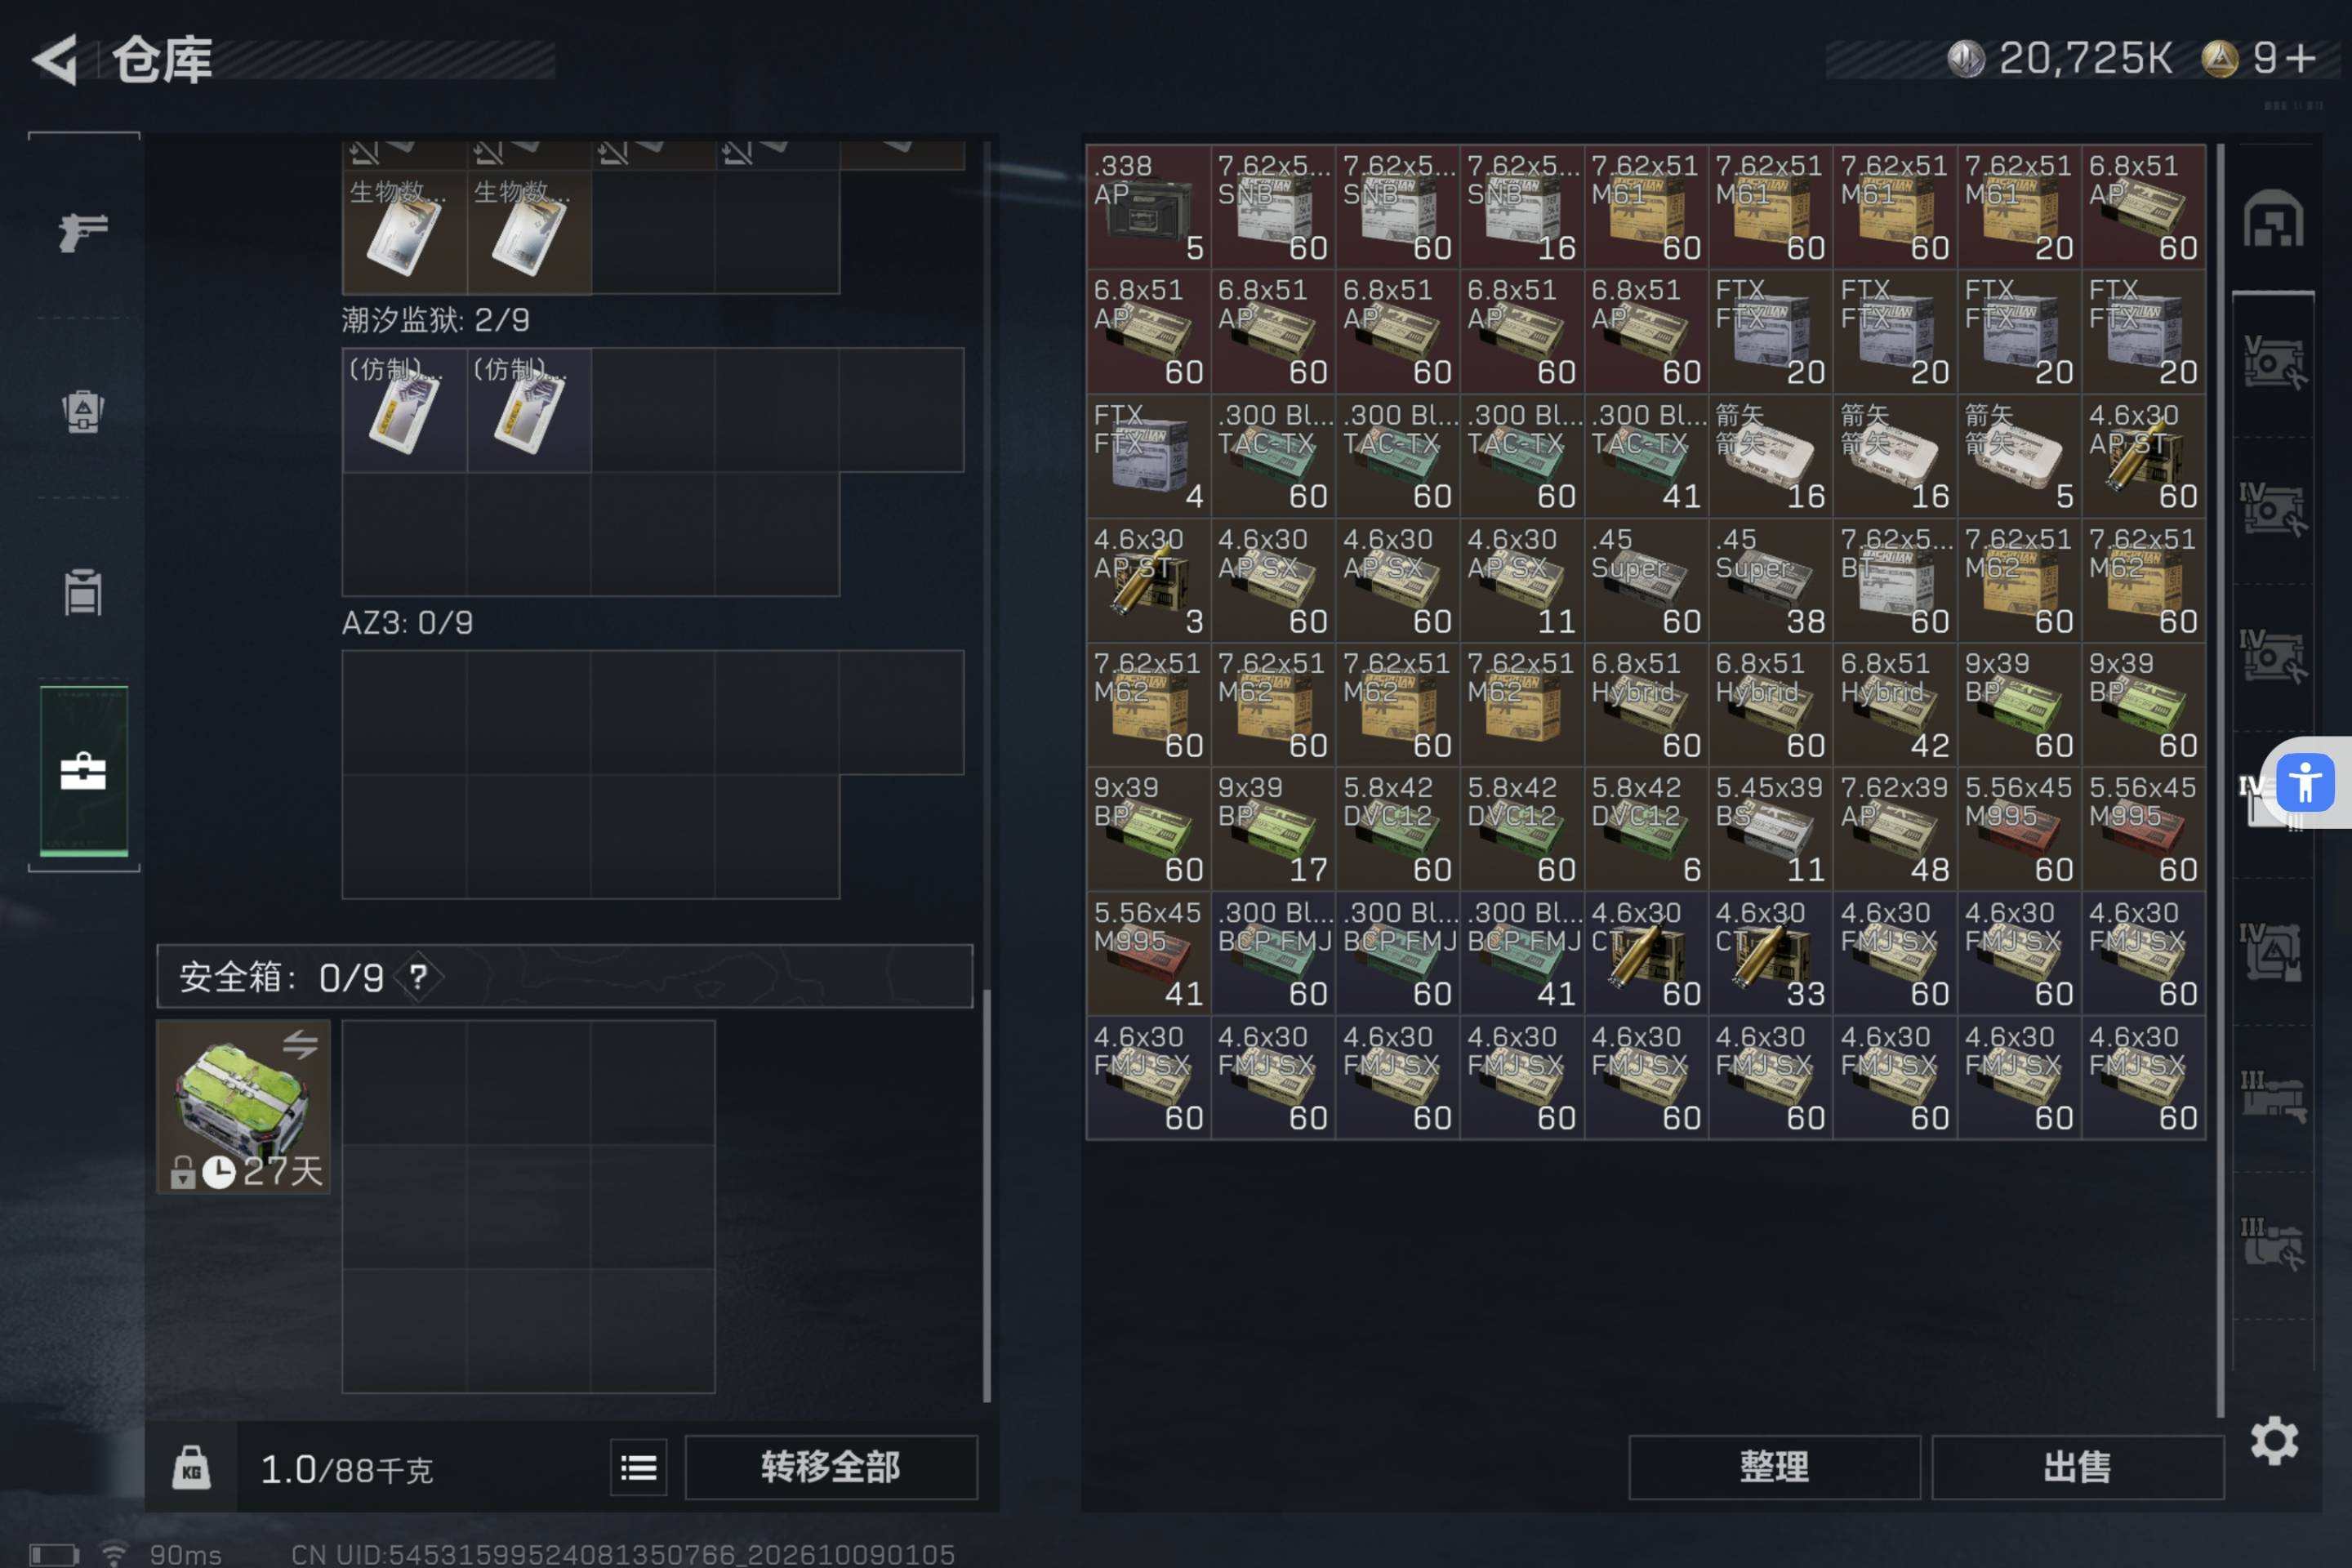Select the 4.6x30 CT stack of 33
Image resolution: width=2352 pixels, height=1568 pixels.
[x=1770, y=953]
